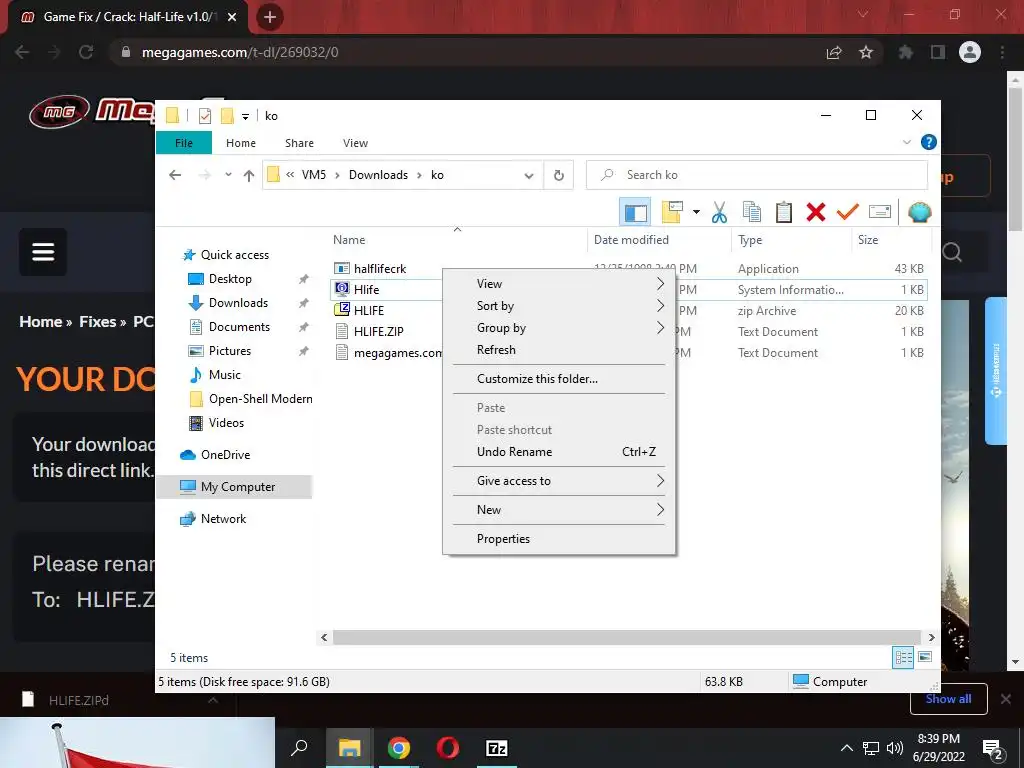Image resolution: width=1024 pixels, height=768 pixels.
Task: Click New Folder icon in Explorer title bar
Action: point(227,116)
